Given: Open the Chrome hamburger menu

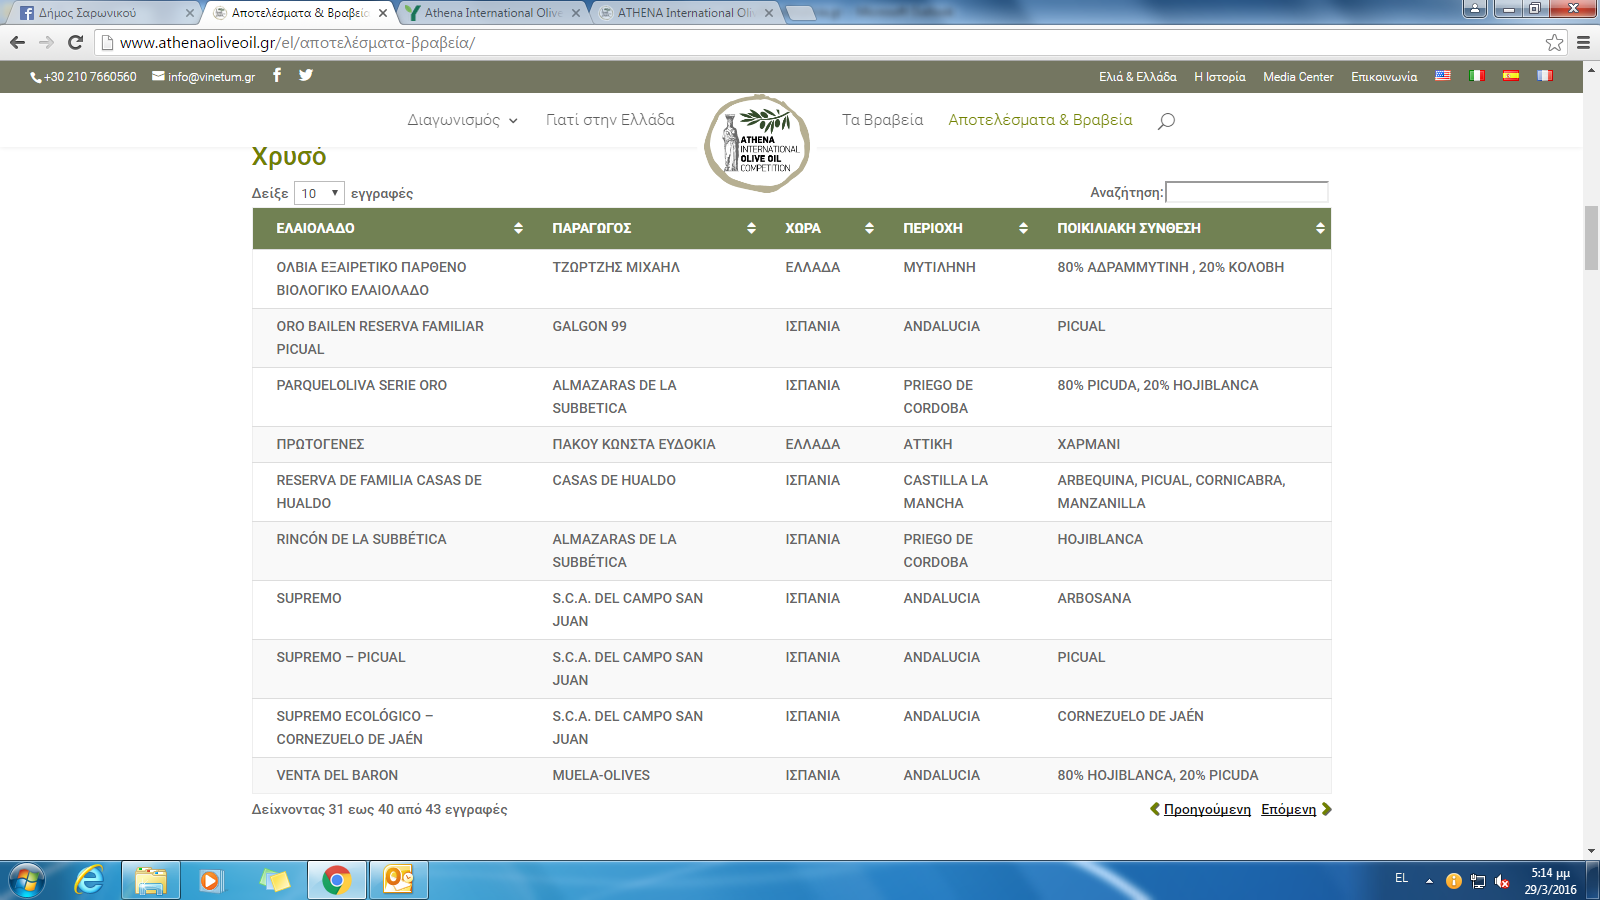Looking at the screenshot, I should pos(1583,42).
